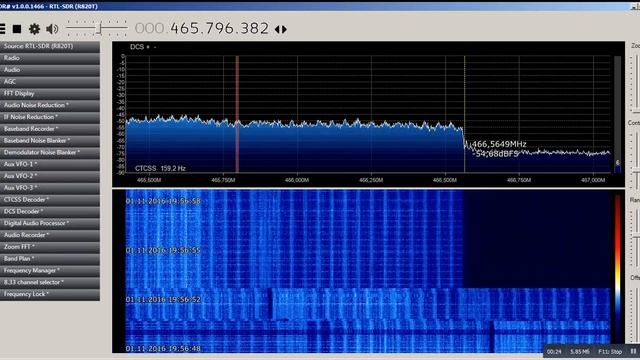Screen dimensions: 640x360
Task: Click waterfall timestamp 01.11.2016 19:56:48
Action: 163,349
